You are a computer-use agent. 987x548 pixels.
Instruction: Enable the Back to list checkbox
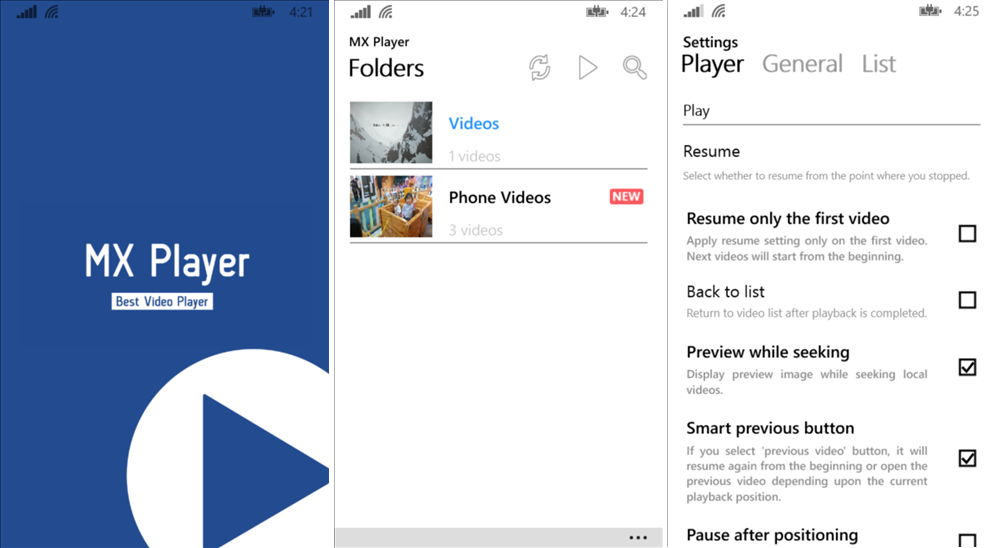pyautogui.click(x=967, y=299)
